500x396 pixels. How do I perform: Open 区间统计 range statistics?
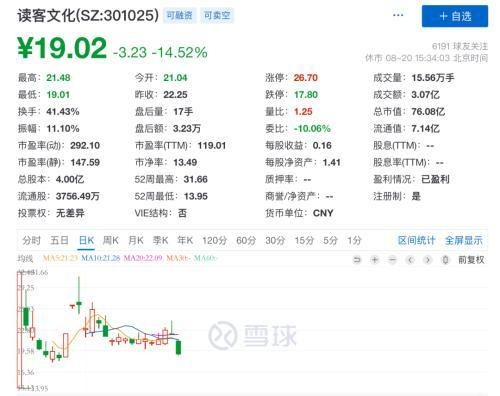417,240
